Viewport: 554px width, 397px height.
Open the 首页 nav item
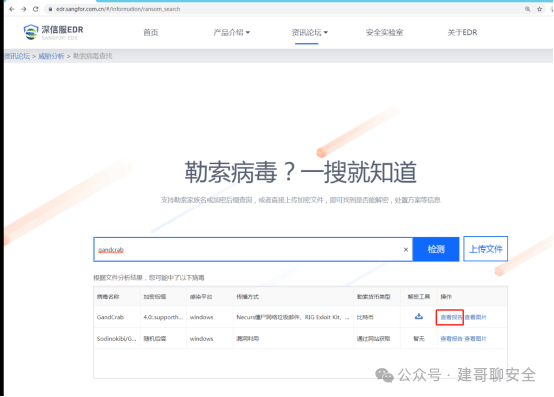[151, 32]
